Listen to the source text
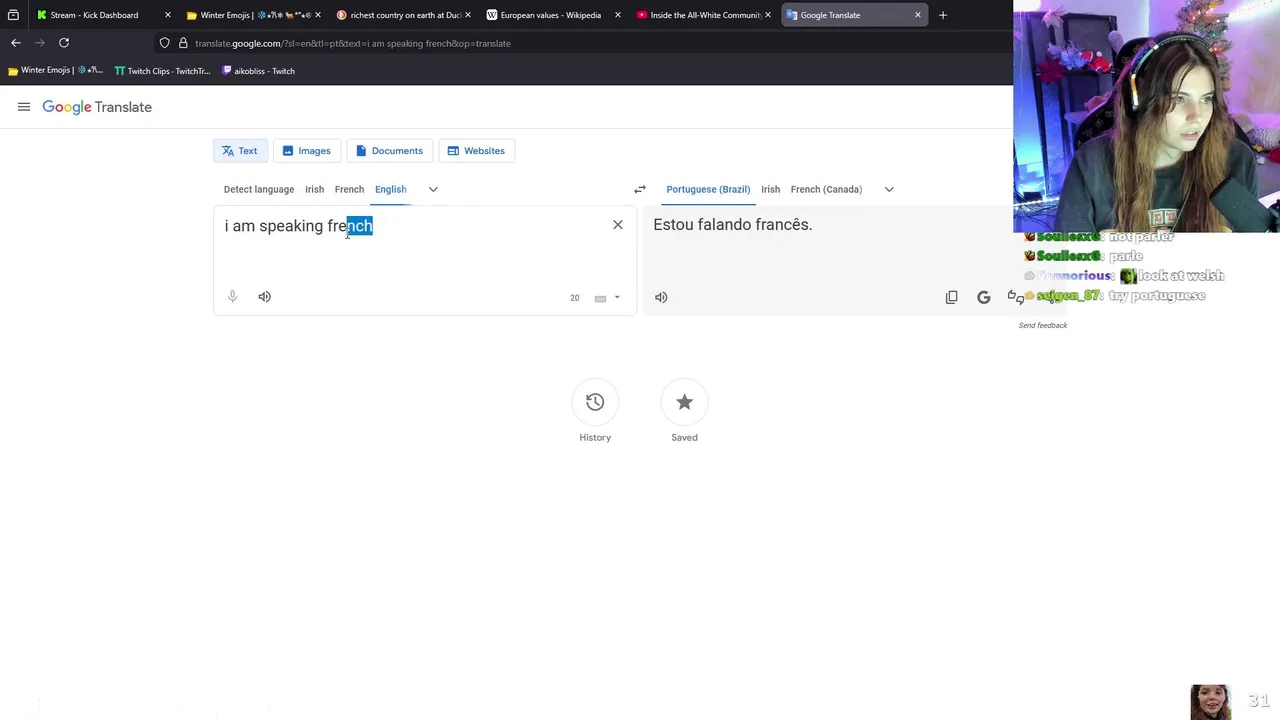Viewport: 1280px width, 720px height. click(264, 297)
